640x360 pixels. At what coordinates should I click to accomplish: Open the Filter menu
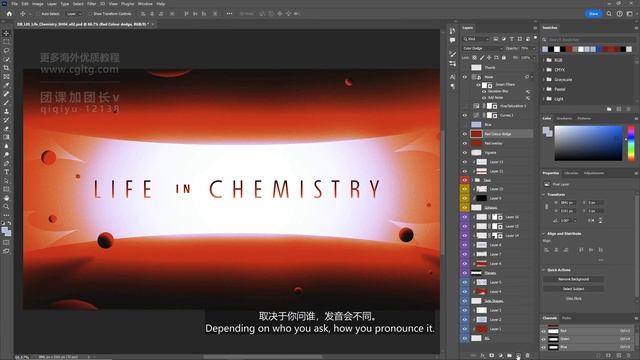(91, 4)
